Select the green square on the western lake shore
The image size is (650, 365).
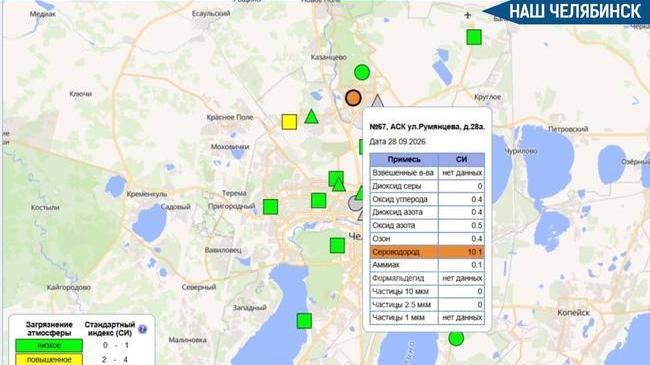click(x=304, y=321)
